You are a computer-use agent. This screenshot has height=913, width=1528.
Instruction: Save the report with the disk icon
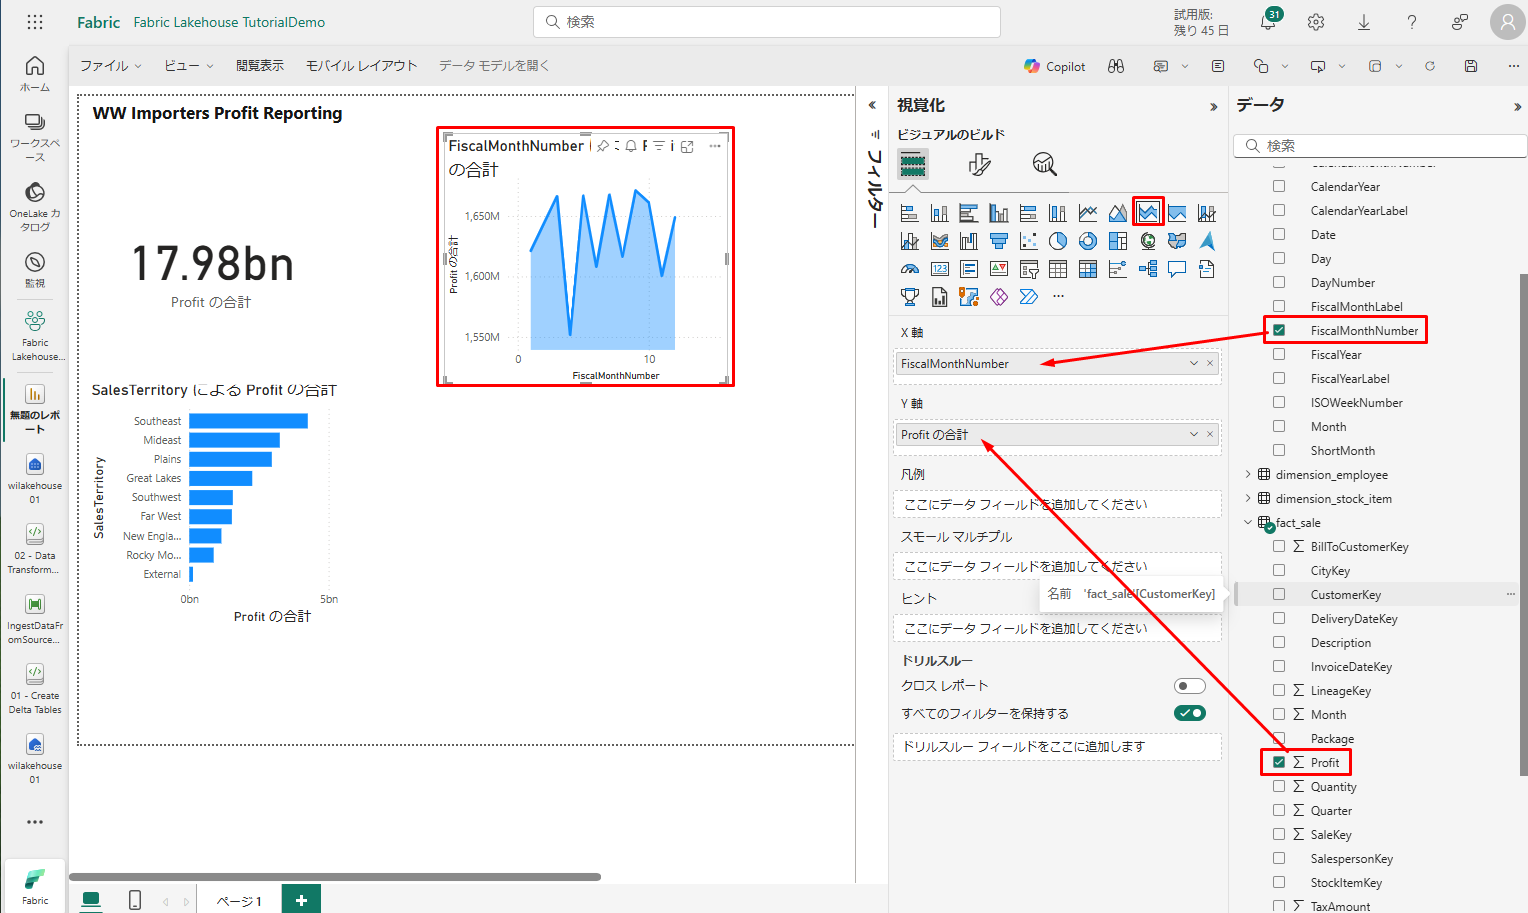coord(1470,66)
